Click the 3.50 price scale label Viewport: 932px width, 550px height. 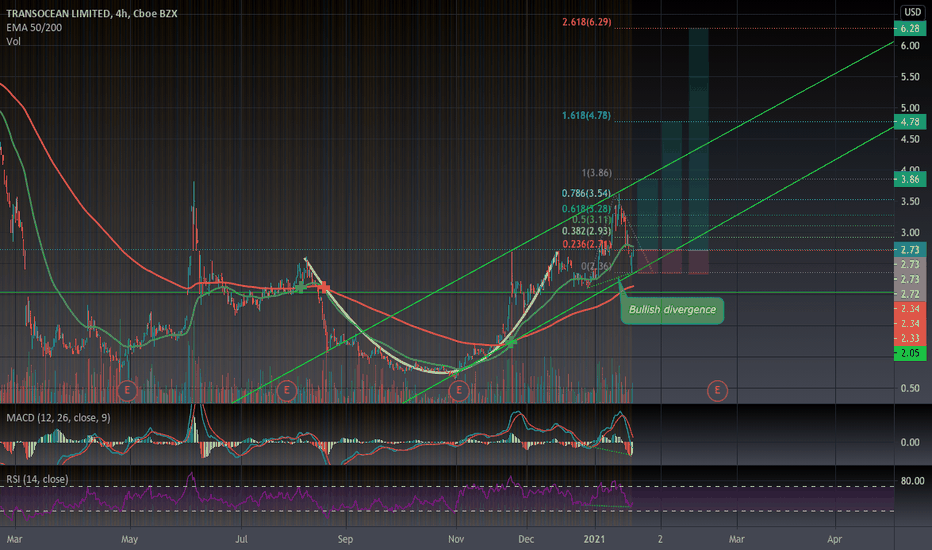pos(910,201)
